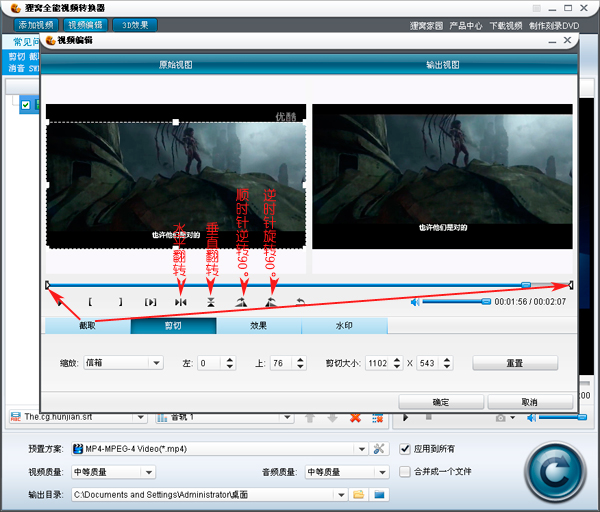
Task: Click the move down arrow icon
Action: coord(333,418)
